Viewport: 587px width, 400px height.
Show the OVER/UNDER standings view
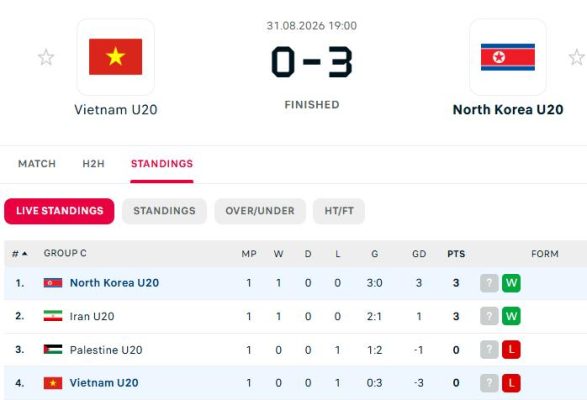click(x=260, y=211)
